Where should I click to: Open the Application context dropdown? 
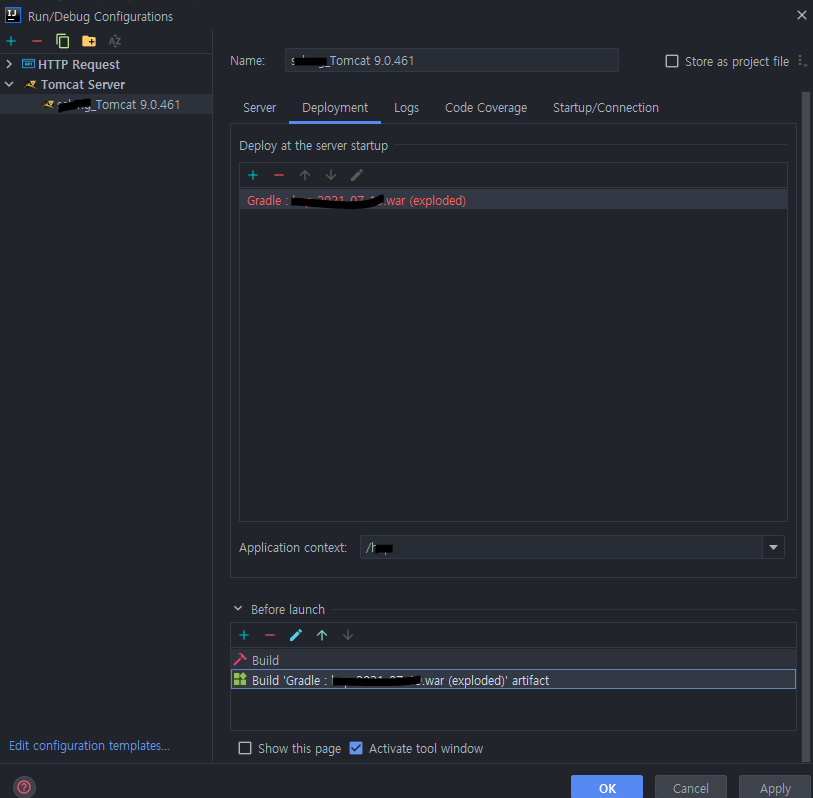tap(774, 547)
